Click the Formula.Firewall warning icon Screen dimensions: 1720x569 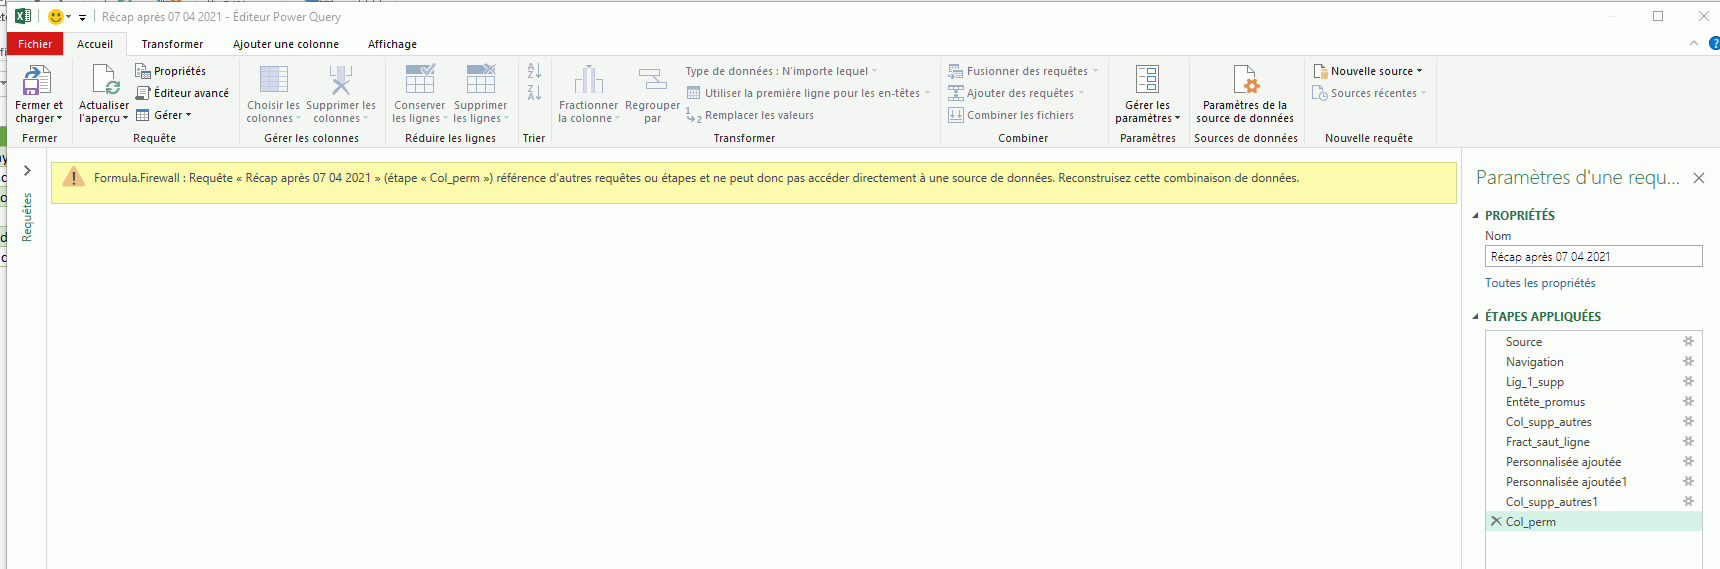[73, 178]
